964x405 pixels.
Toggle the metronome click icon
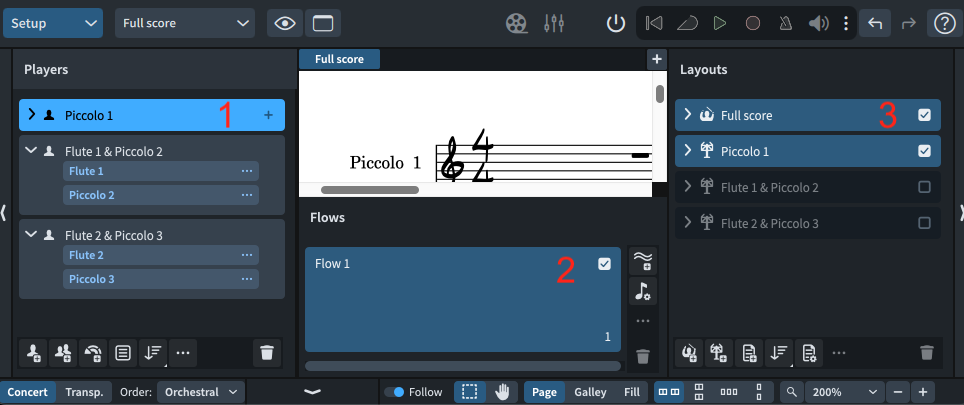click(x=786, y=23)
